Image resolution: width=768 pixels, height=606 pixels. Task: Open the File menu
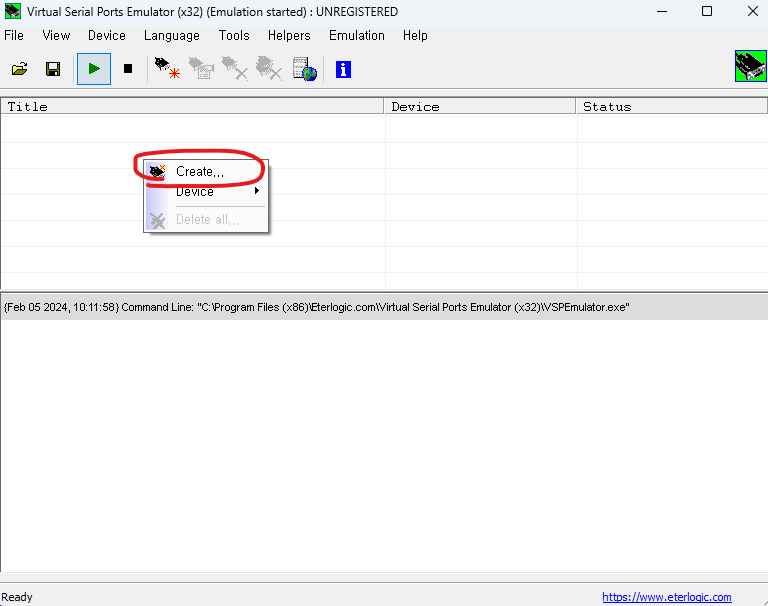14,35
